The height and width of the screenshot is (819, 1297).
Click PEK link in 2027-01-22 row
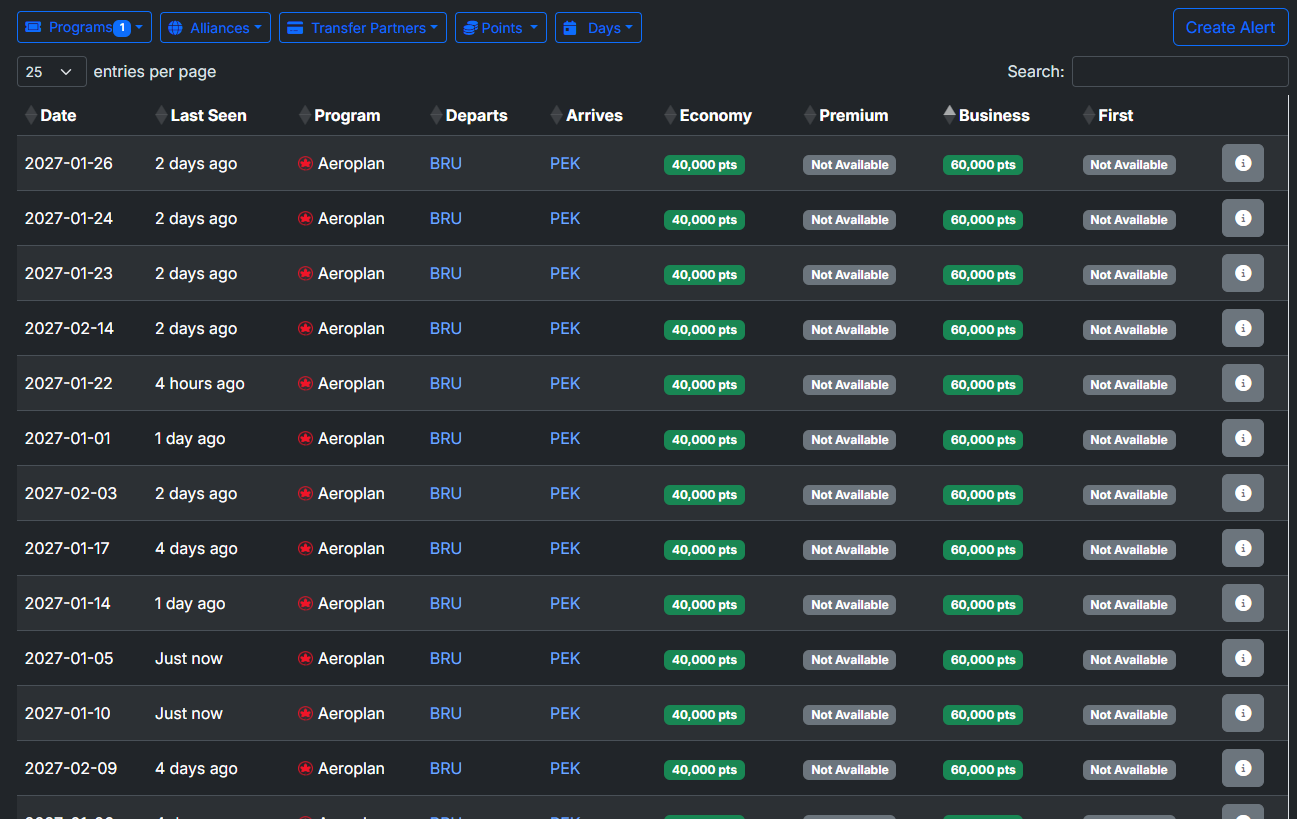click(x=565, y=383)
